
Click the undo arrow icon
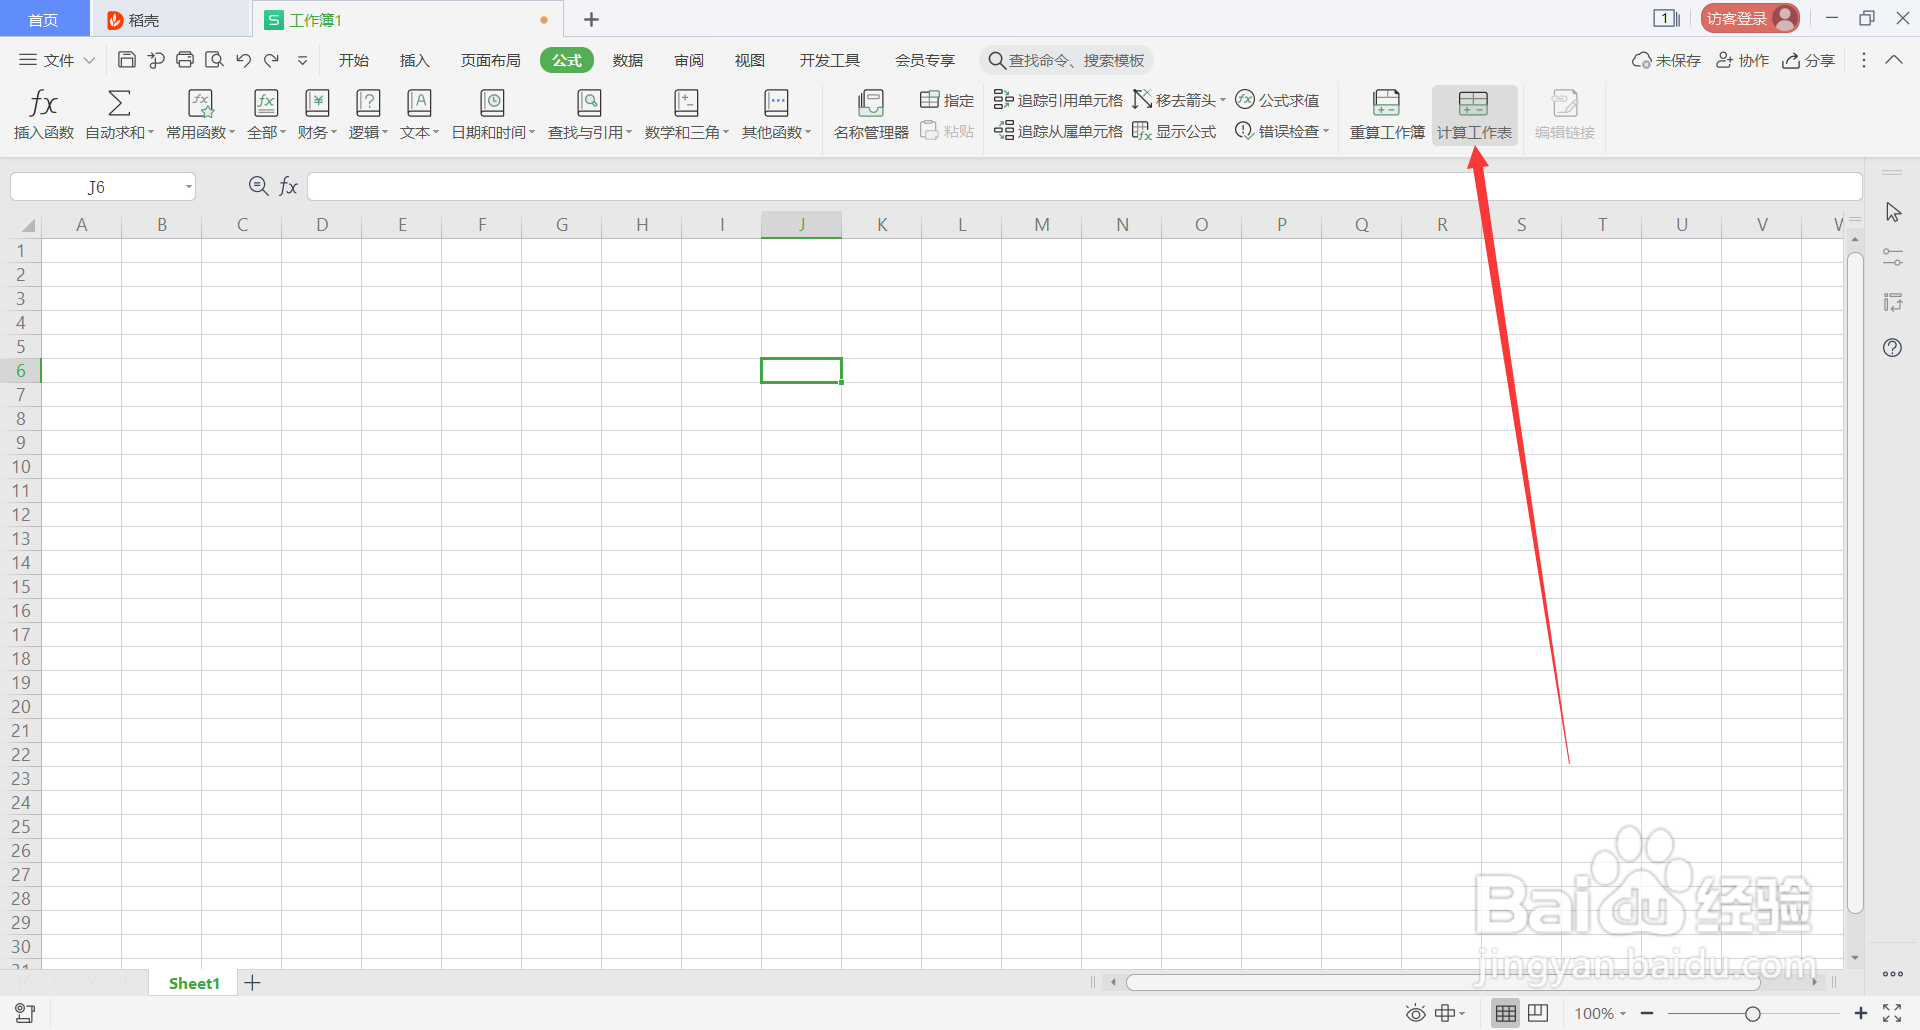243,60
